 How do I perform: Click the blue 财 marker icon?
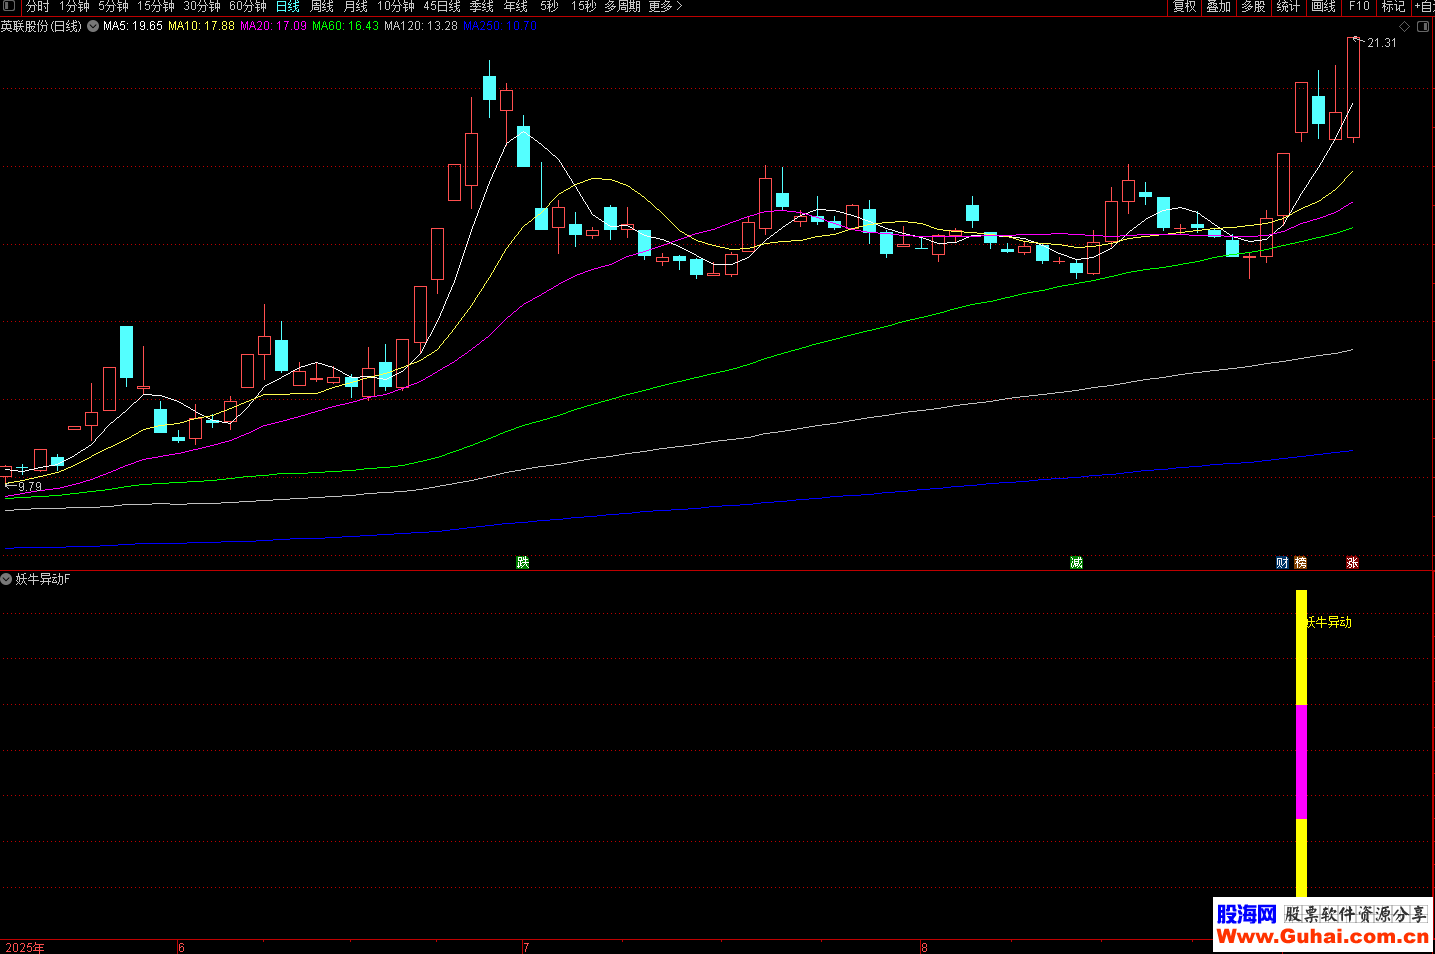(1282, 562)
